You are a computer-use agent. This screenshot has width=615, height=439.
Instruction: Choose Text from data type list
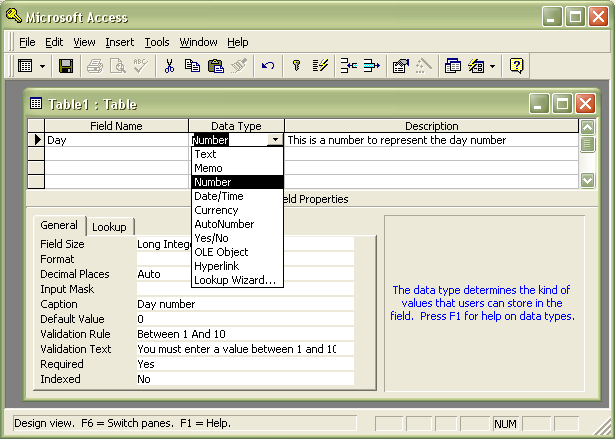(x=237, y=154)
